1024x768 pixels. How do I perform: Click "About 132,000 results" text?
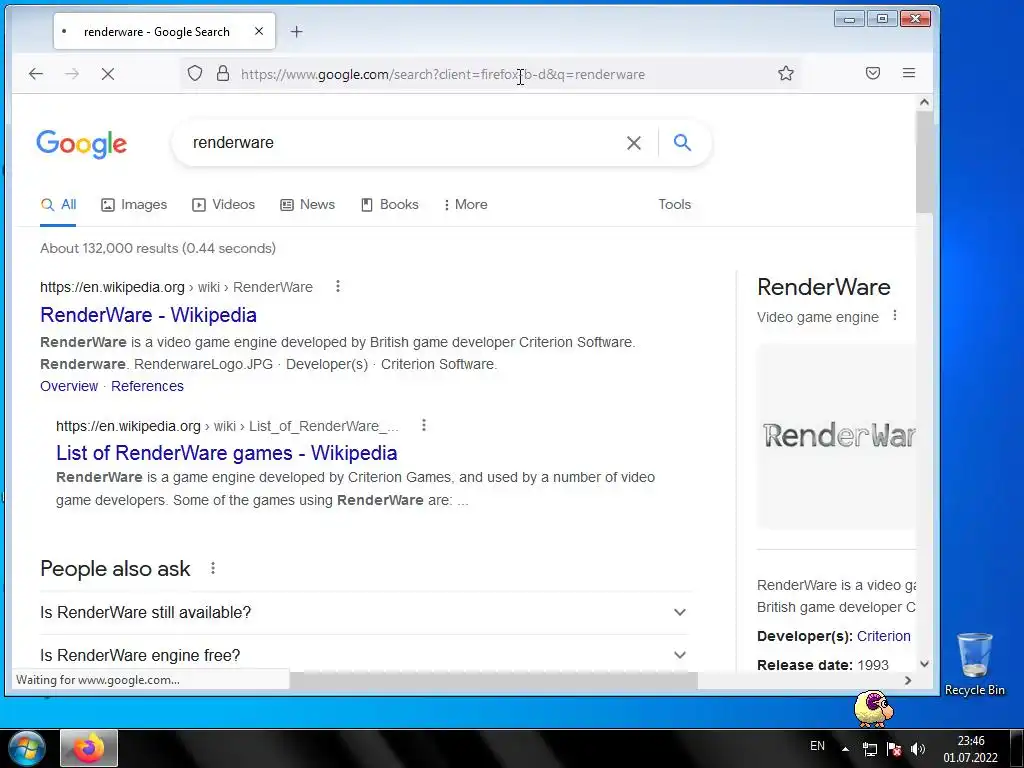(158, 248)
